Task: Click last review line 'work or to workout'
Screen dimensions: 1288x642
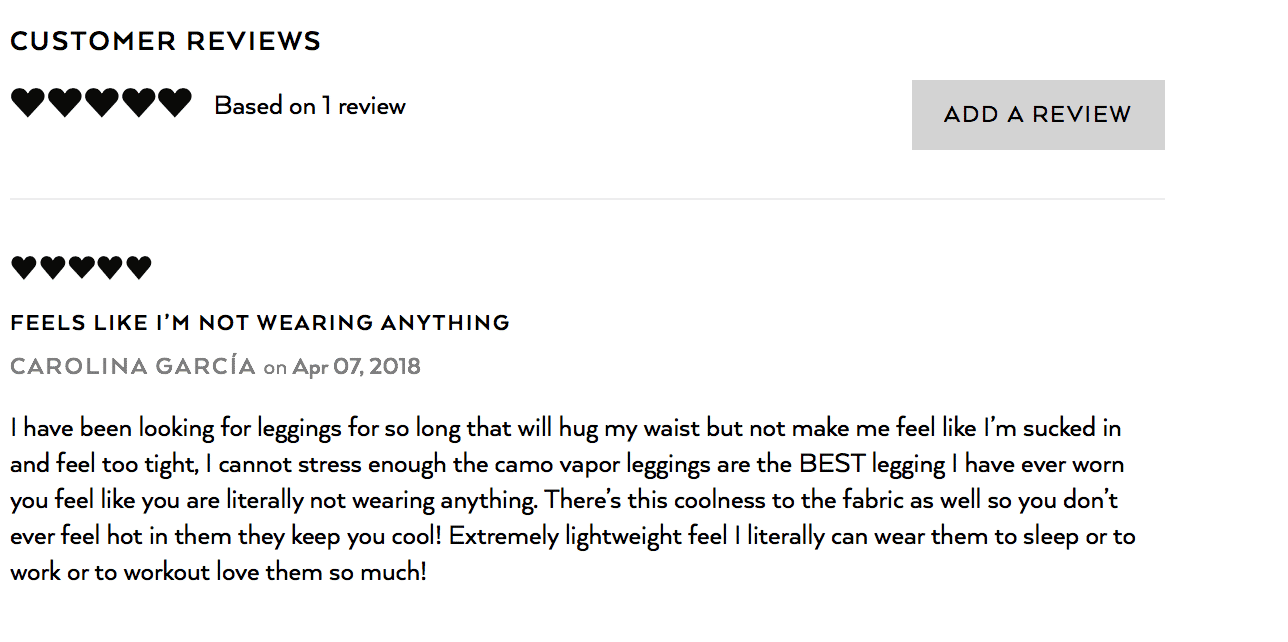Action: click(x=218, y=573)
